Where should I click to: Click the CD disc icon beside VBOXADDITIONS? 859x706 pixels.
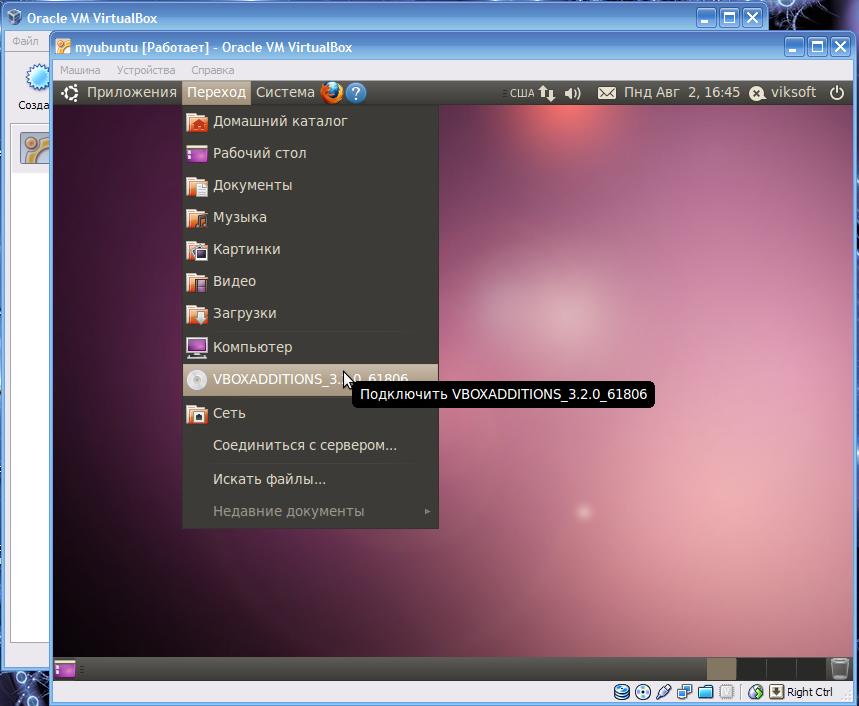pos(197,379)
